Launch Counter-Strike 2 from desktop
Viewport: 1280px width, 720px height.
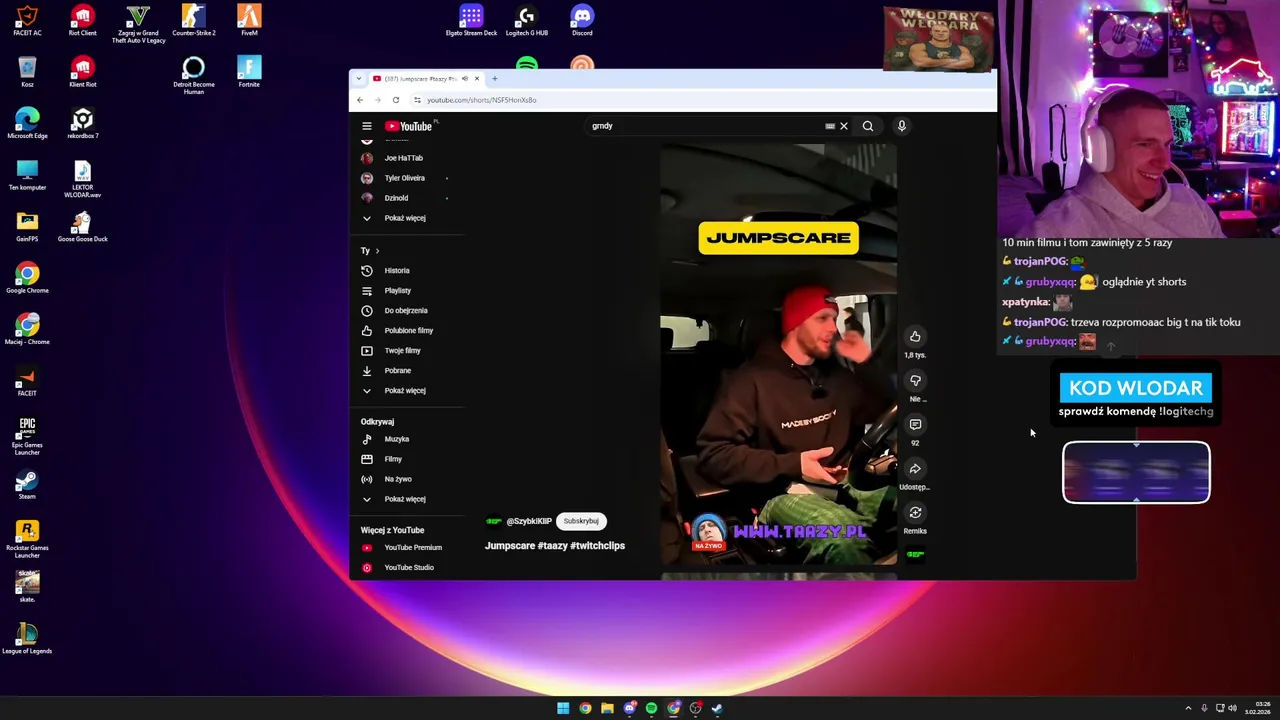point(194,21)
